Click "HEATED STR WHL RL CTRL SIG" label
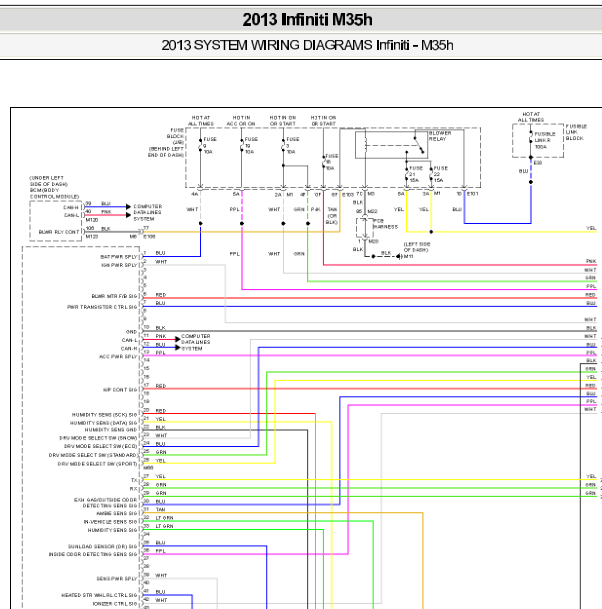Image resolution: width=602 pixels, height=609 pixels. click(99, 595)
